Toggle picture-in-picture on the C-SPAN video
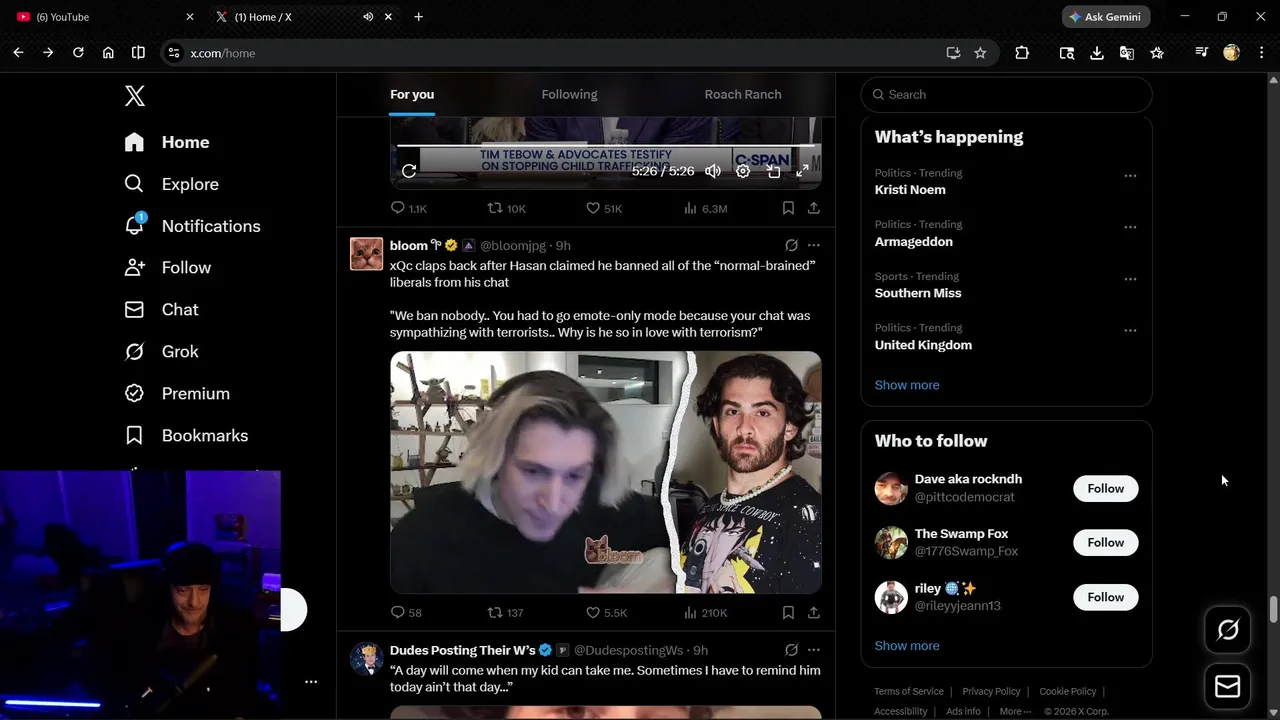The height and width of the screenshot is (720, 1280). (x=773, y=171)
